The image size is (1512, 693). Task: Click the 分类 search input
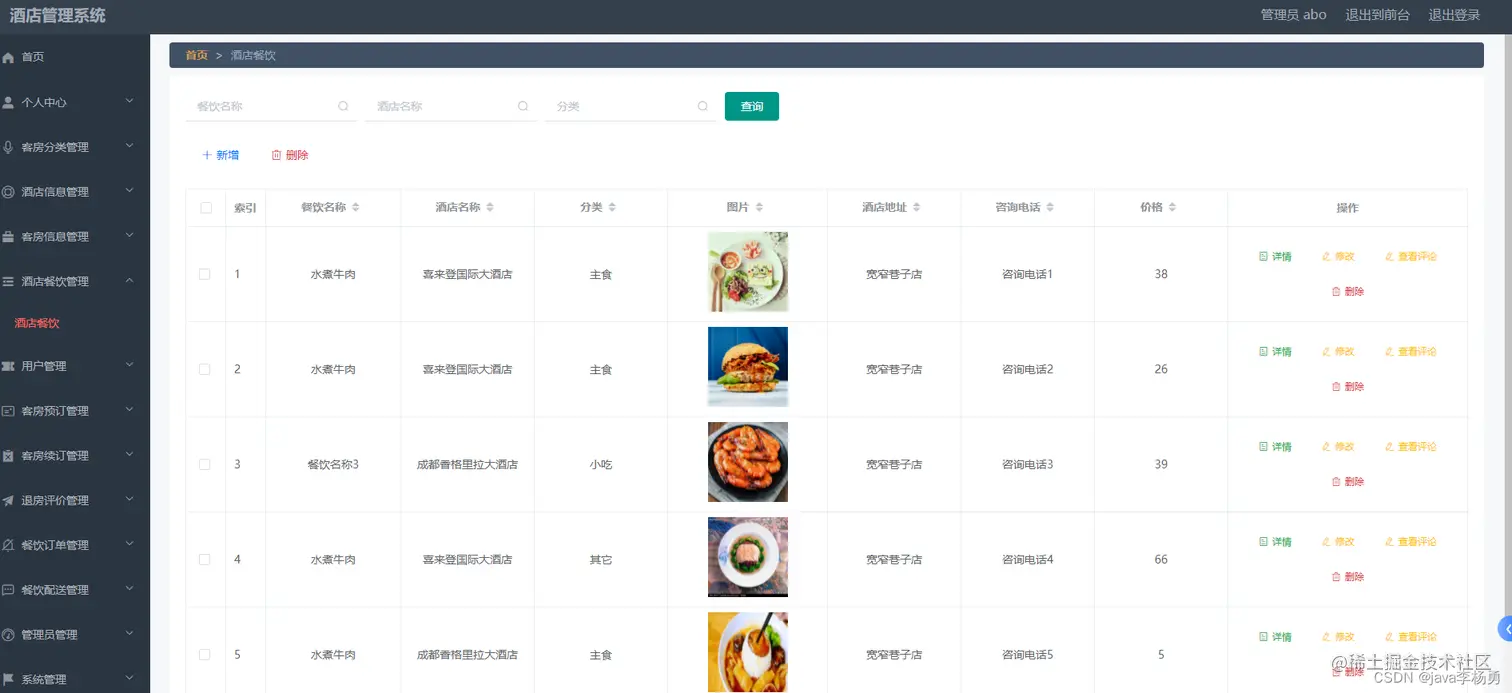(x=631, y=106)
